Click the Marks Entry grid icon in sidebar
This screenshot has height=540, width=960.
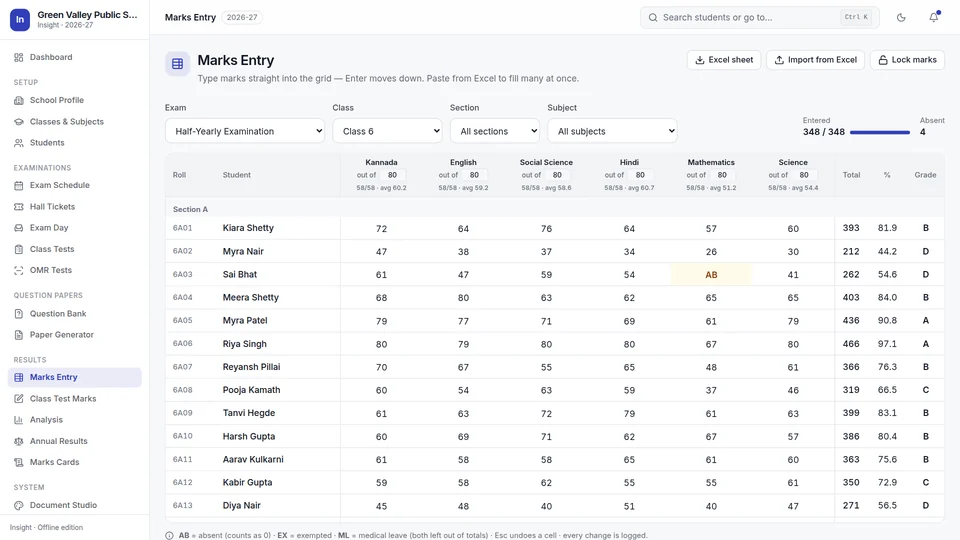[x=18, y=377]
